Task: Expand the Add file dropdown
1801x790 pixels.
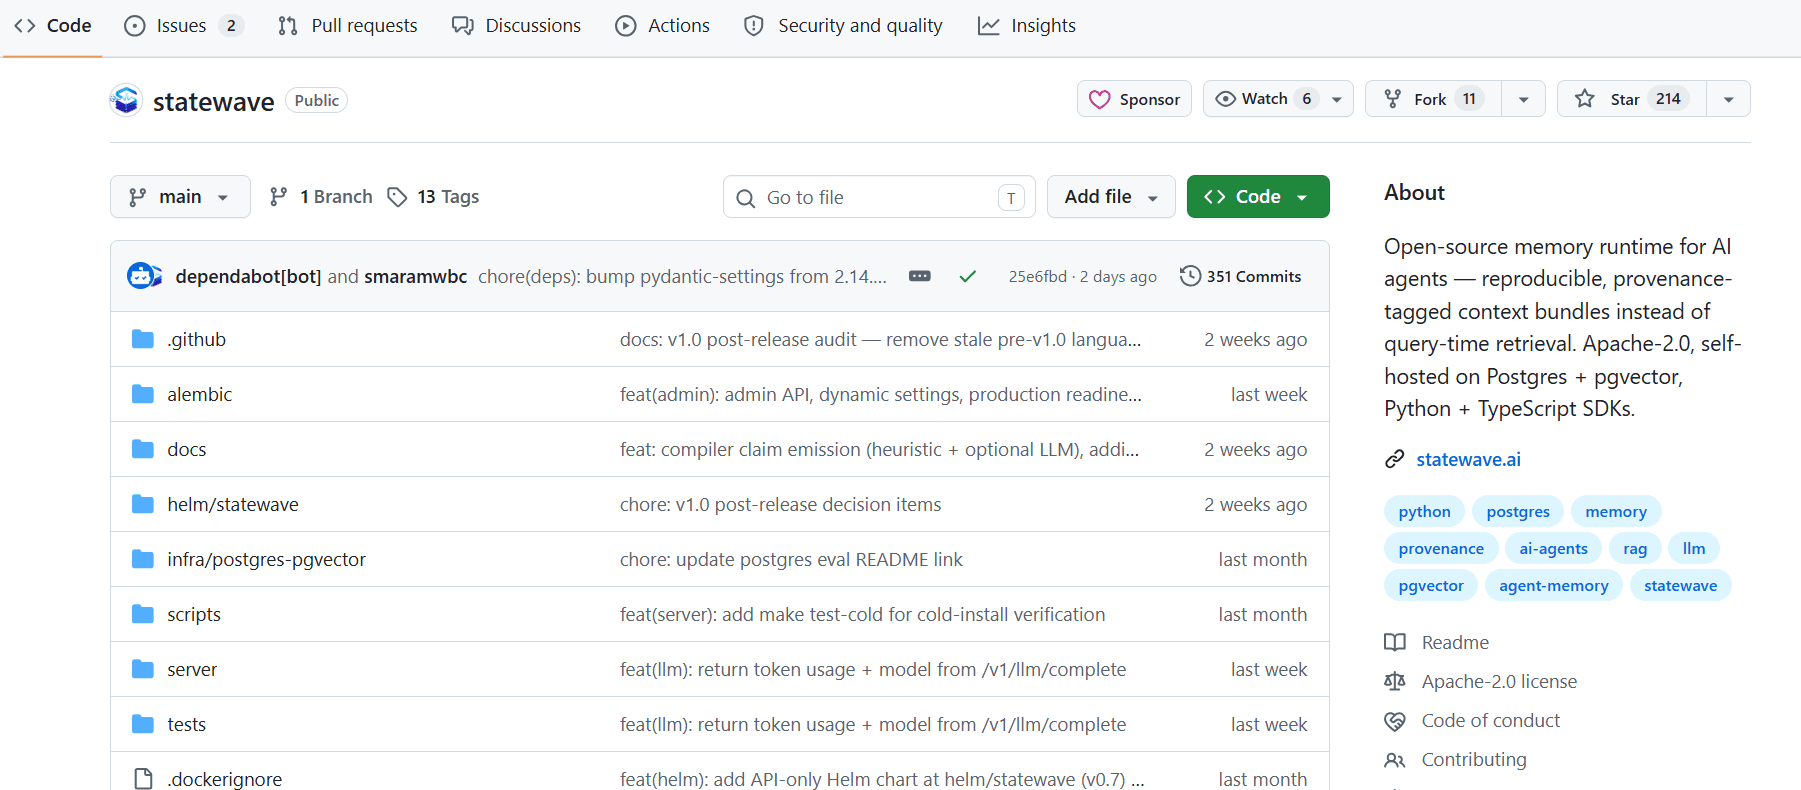Action: [1111, 197]
